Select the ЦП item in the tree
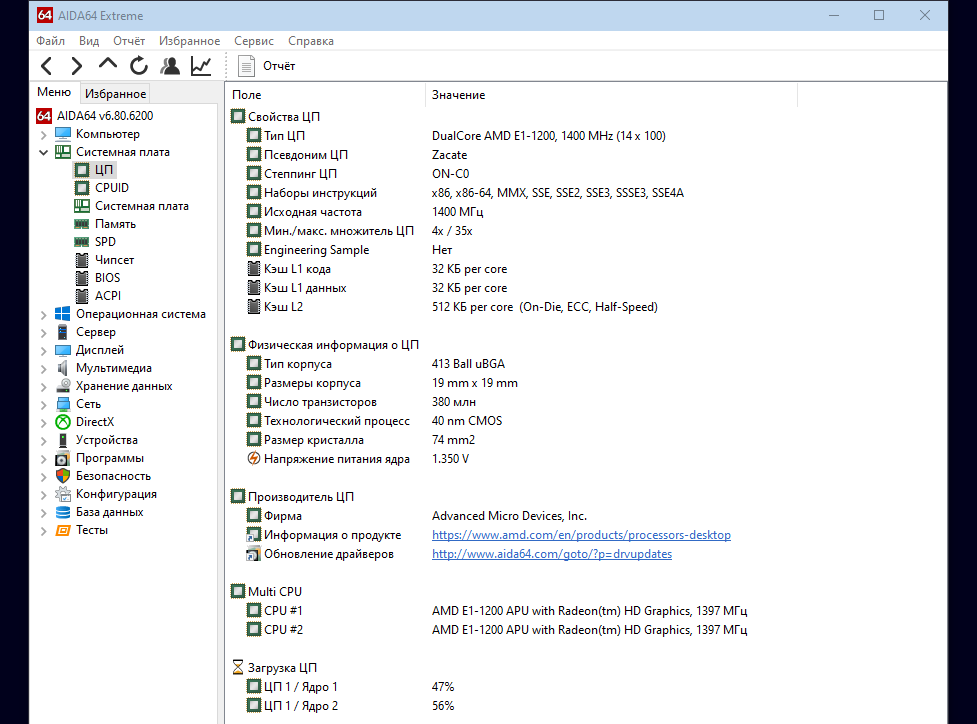The height and width of the screenshot is (724, 977). point(103,169)
